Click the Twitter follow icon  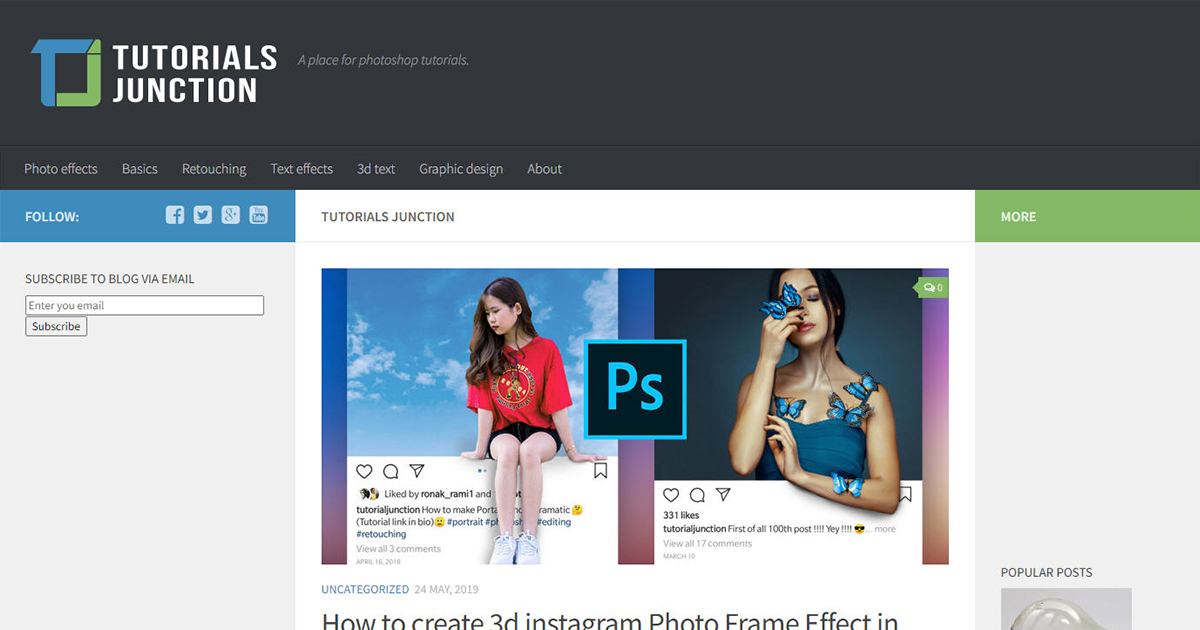point(202,216)
